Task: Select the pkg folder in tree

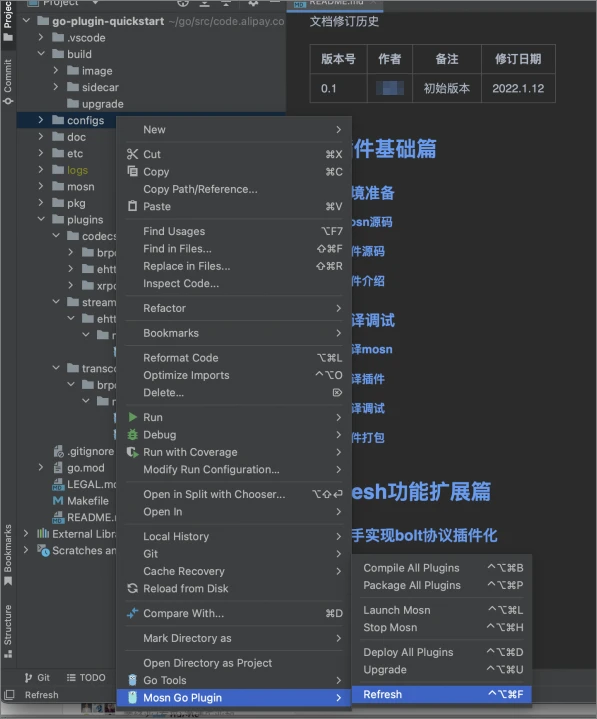Action: 76,203
